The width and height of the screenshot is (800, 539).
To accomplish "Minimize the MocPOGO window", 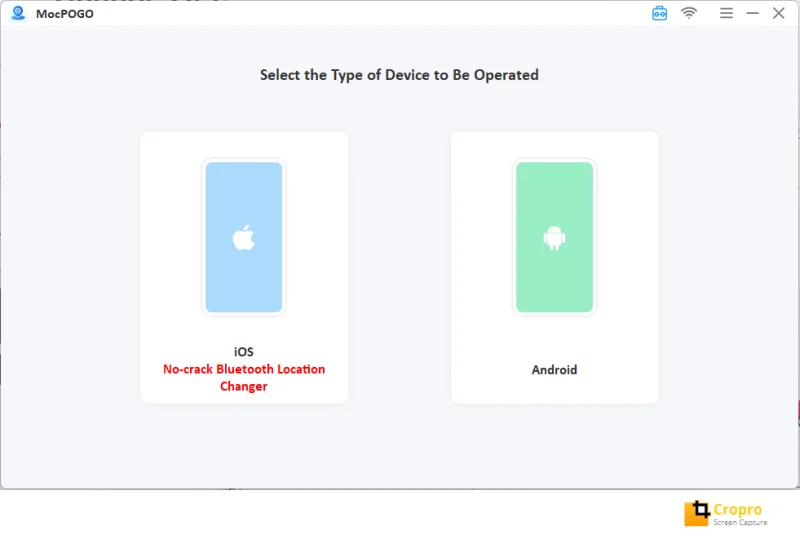I will (753, 13).
